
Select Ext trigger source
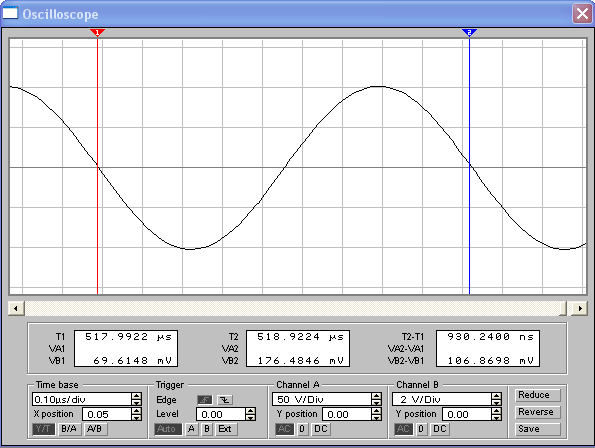click(226, 429)
